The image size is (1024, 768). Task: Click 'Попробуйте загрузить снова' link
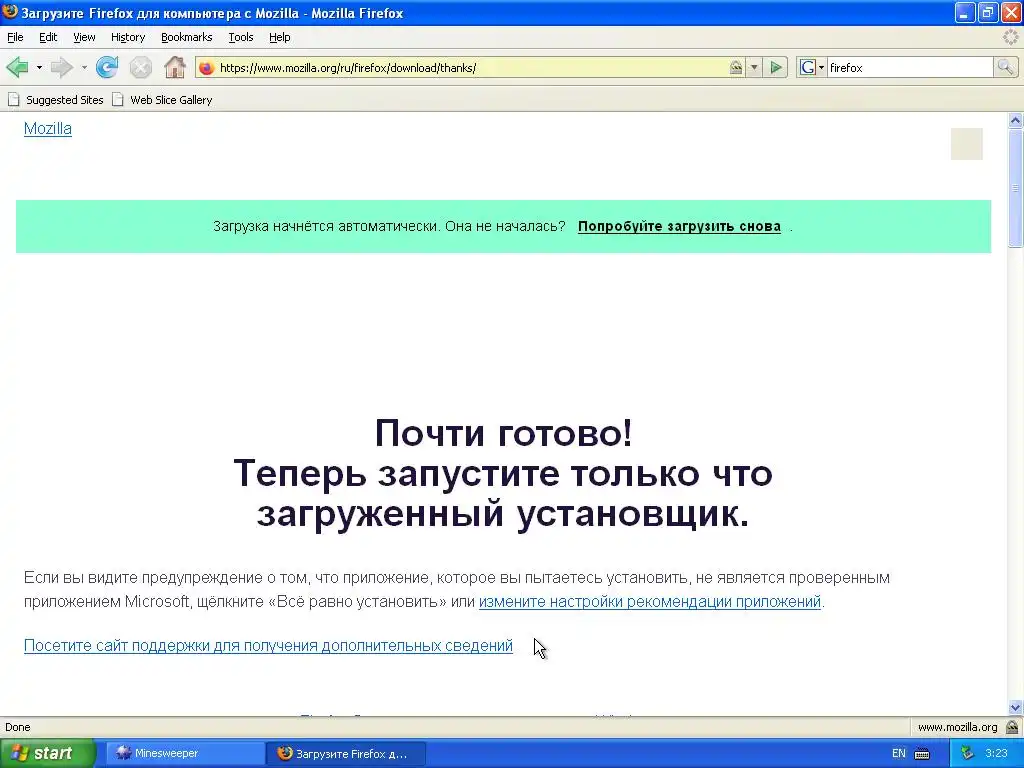pos(679,227)
